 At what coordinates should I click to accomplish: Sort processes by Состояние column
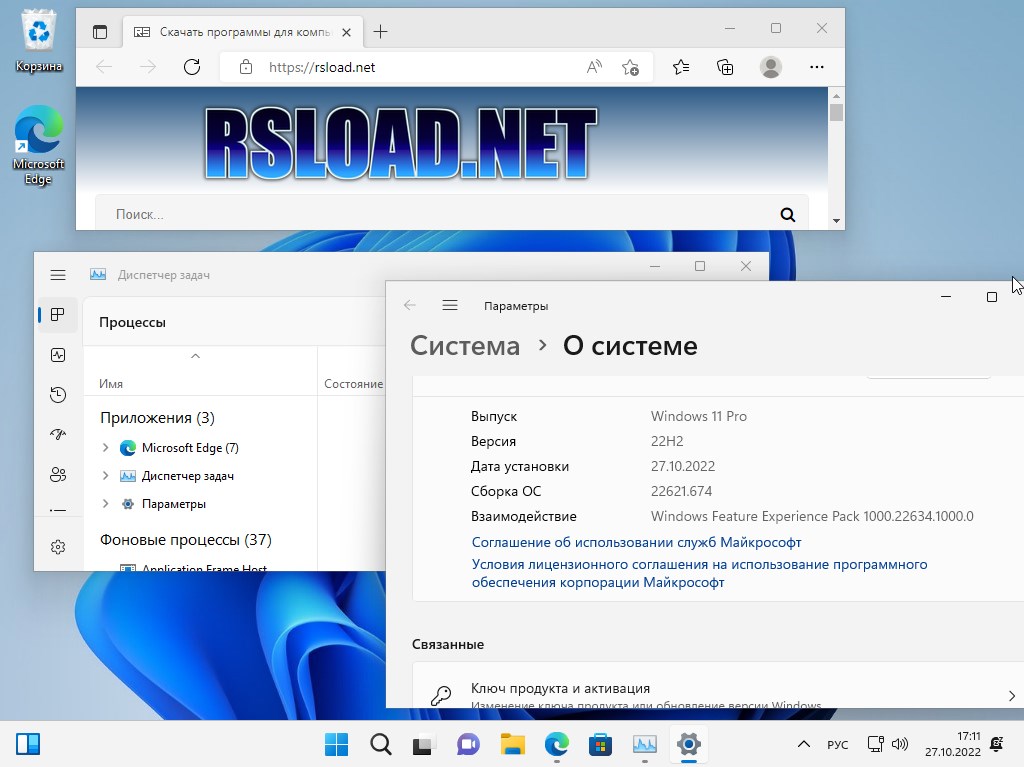pos(353,384)
